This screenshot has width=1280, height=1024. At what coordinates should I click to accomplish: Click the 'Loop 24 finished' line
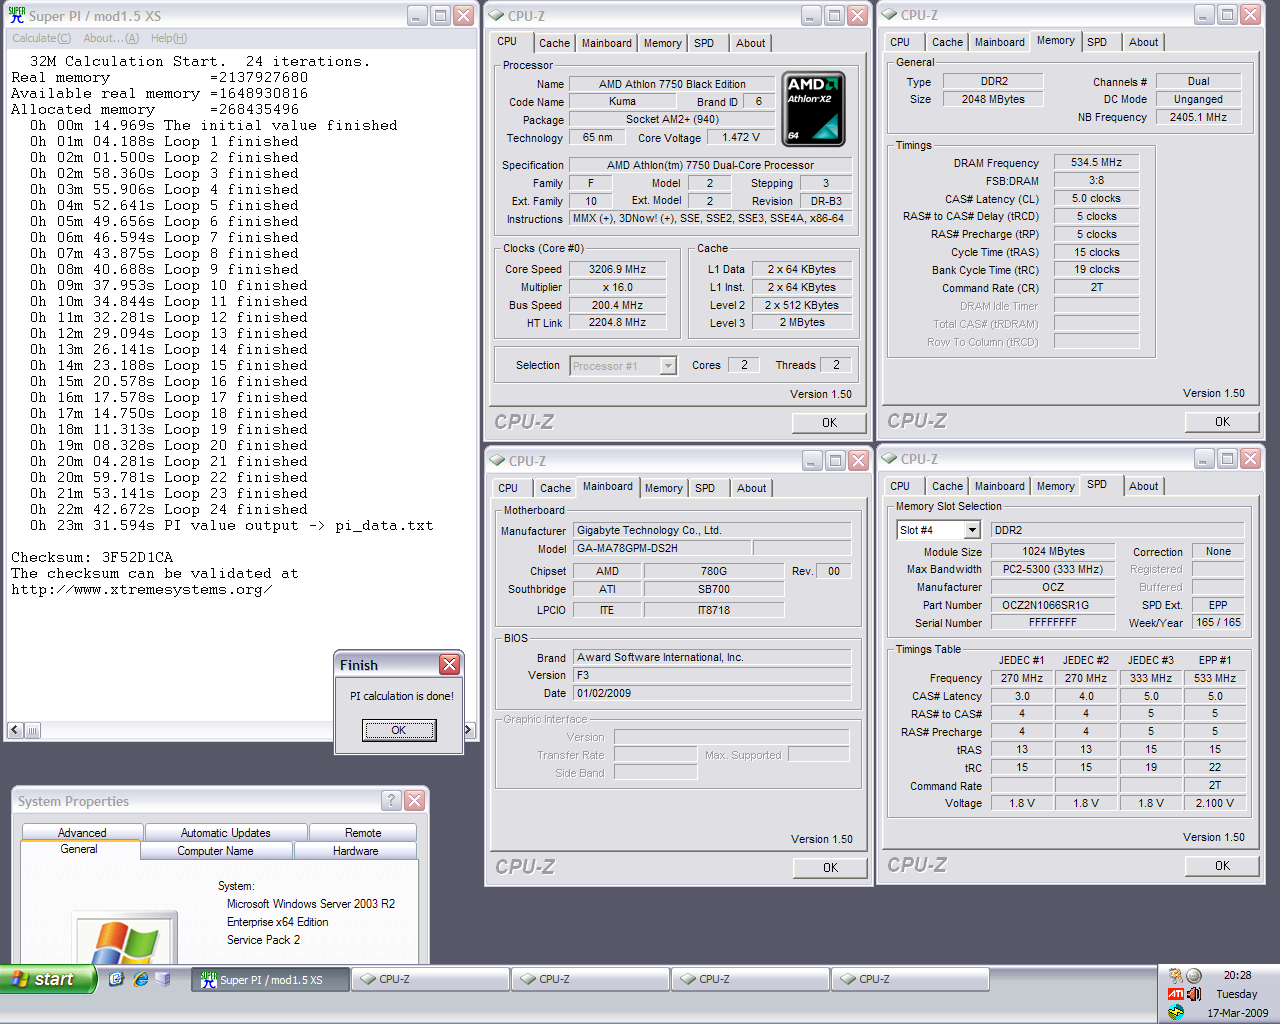(x=236, y=509)
